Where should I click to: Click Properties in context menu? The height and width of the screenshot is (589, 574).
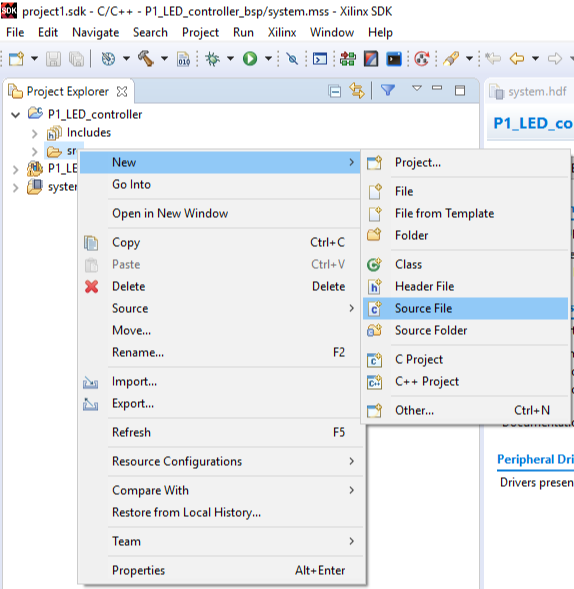221,571
